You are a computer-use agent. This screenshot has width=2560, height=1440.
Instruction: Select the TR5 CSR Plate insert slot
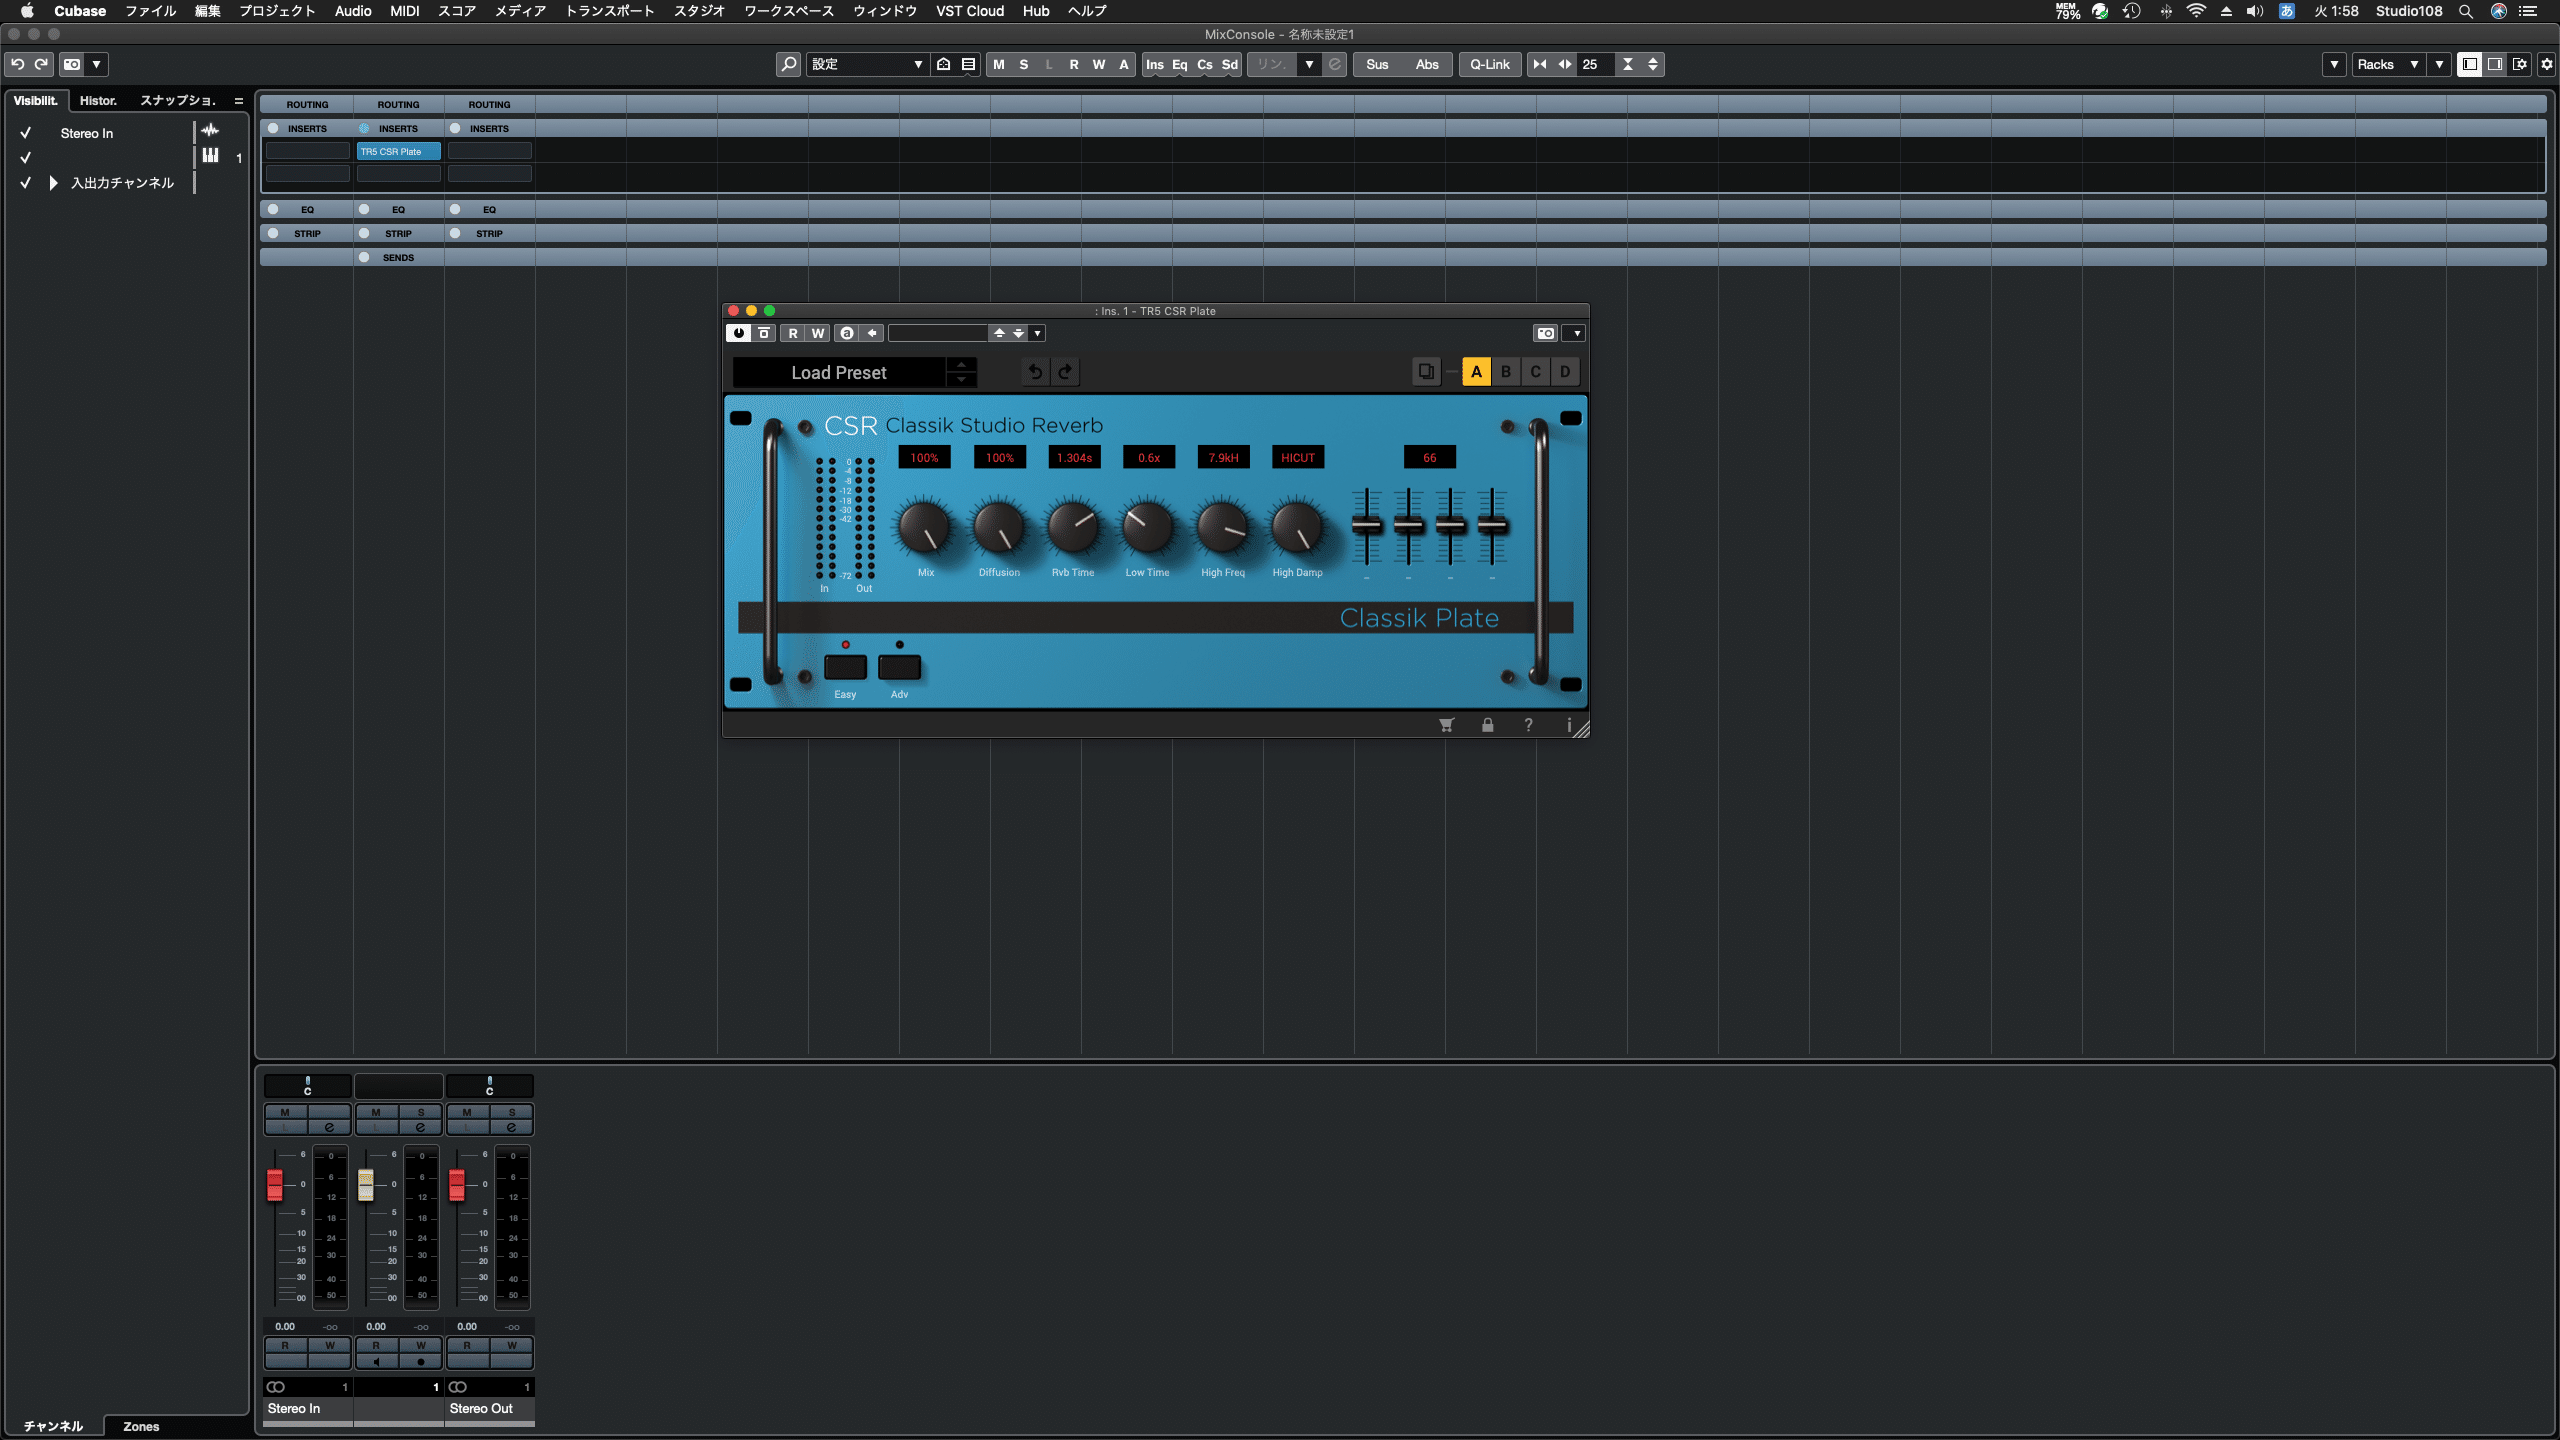(x=398, y=151)
